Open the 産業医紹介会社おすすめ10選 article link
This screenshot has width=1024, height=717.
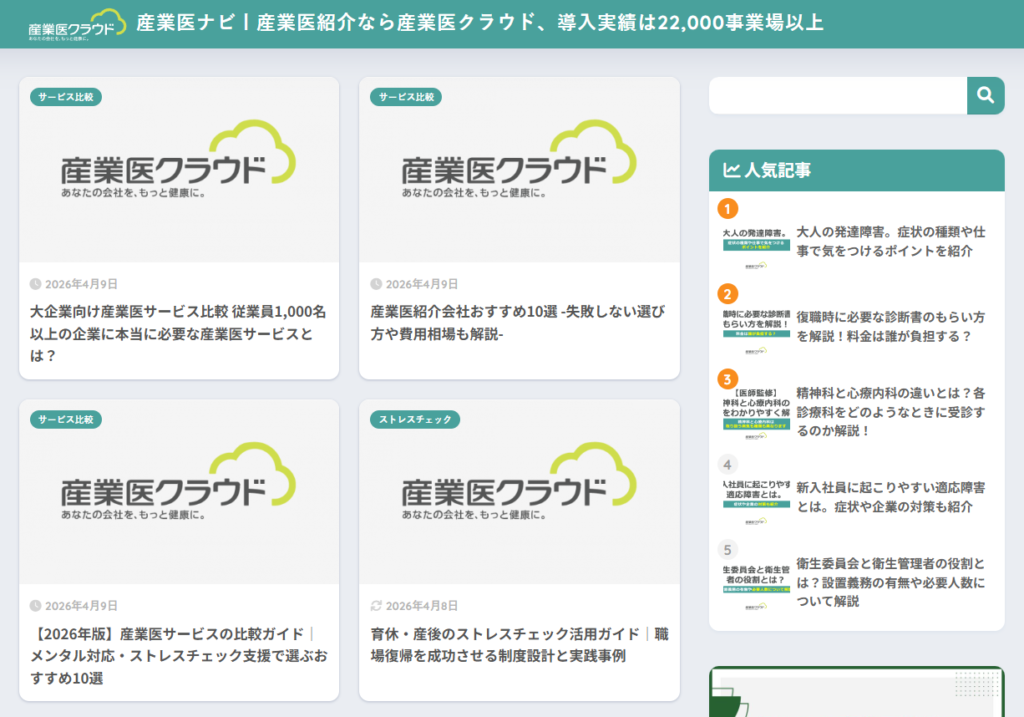[517, 323]
